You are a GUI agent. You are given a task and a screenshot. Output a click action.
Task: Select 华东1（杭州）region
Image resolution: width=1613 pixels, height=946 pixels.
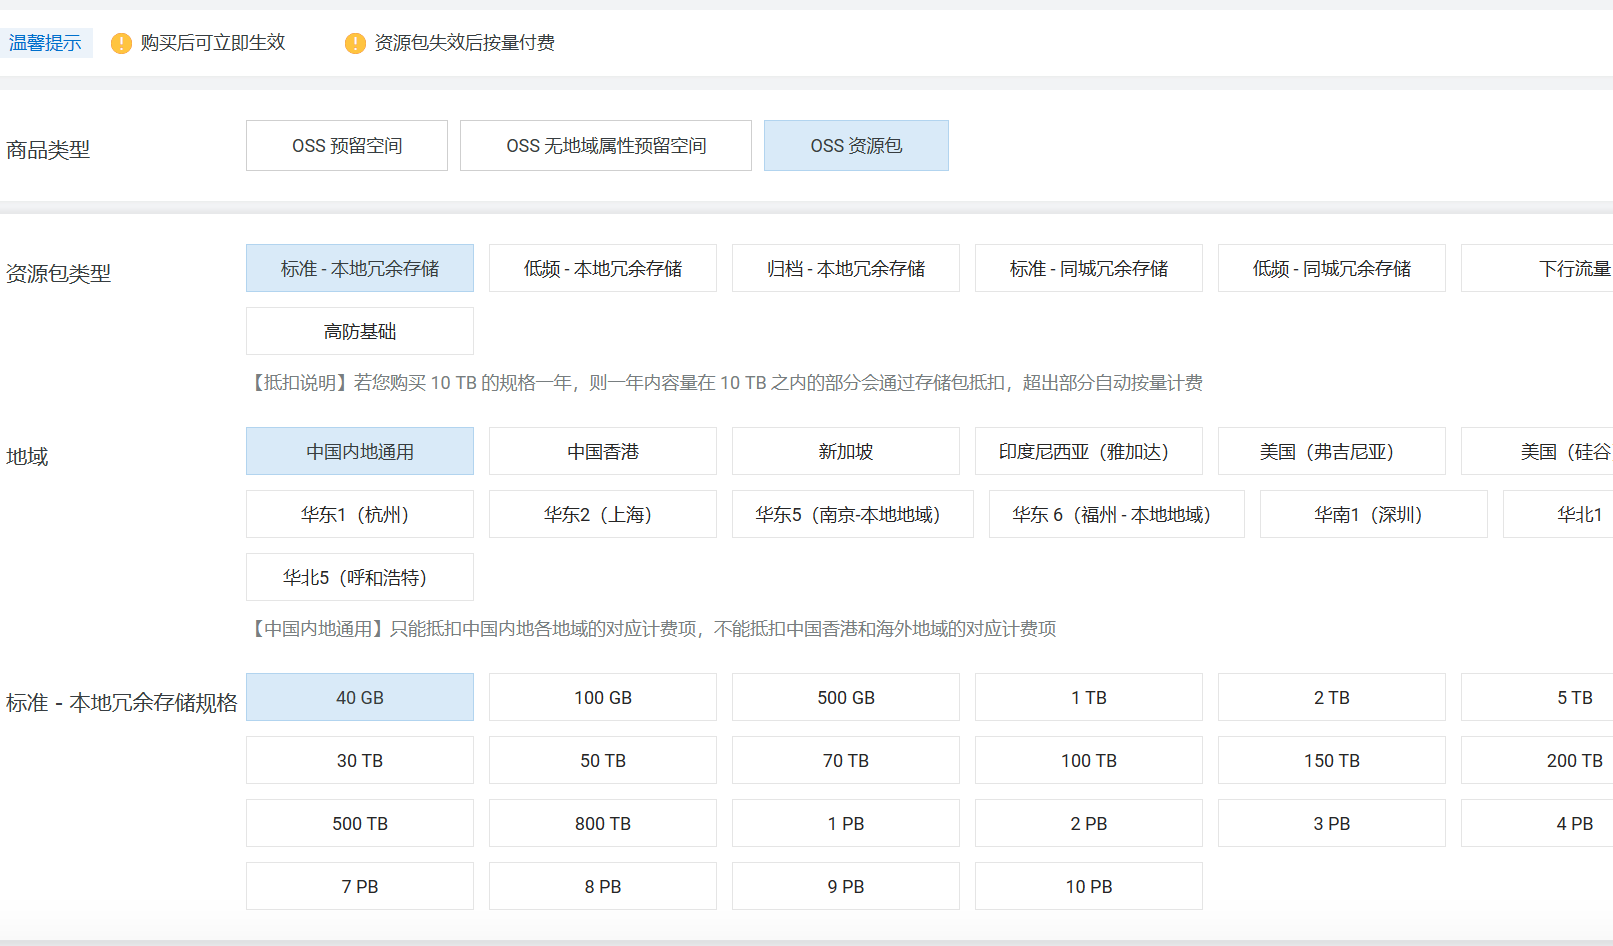tap(360, 514)
